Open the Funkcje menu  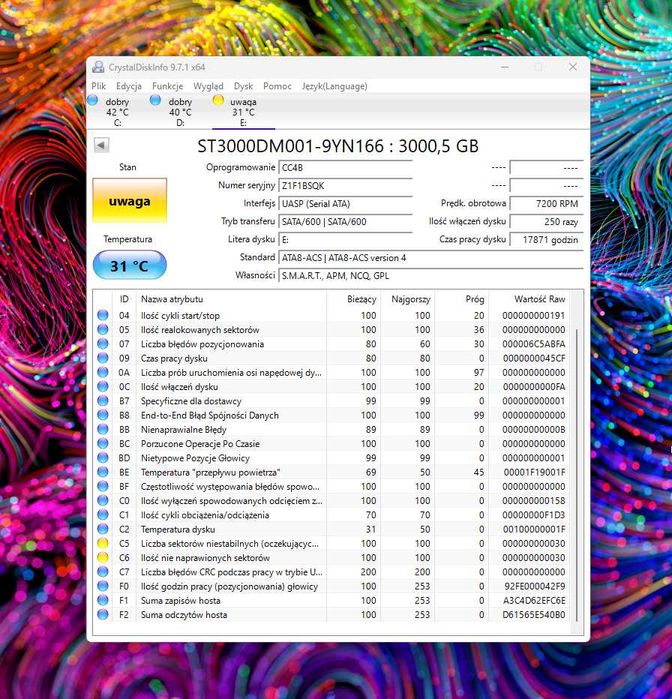click(x=167, y=86)
